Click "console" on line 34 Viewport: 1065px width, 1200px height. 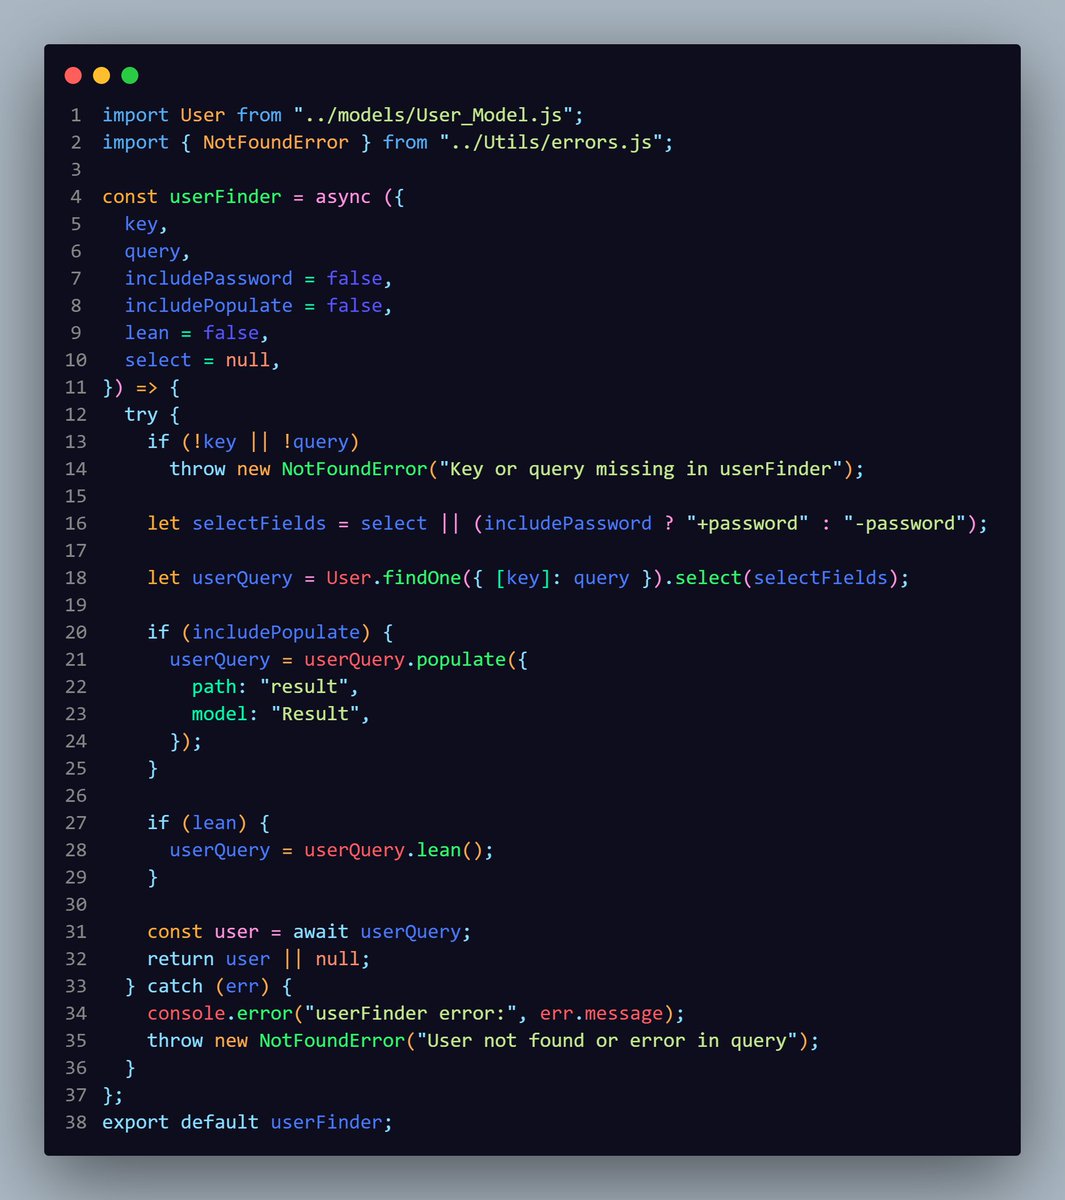click(x=186, y=1013)
